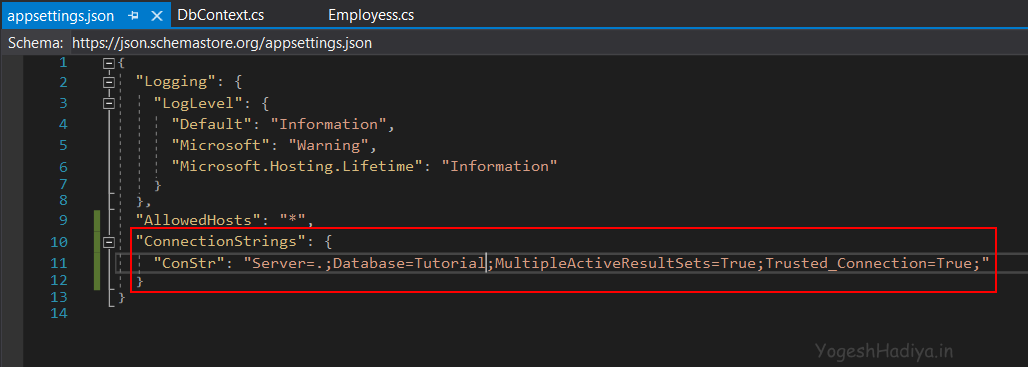Click the "ConnectionStrings" key
Viewport: 1028px width, 367px height.
click(x=221, y=242)
